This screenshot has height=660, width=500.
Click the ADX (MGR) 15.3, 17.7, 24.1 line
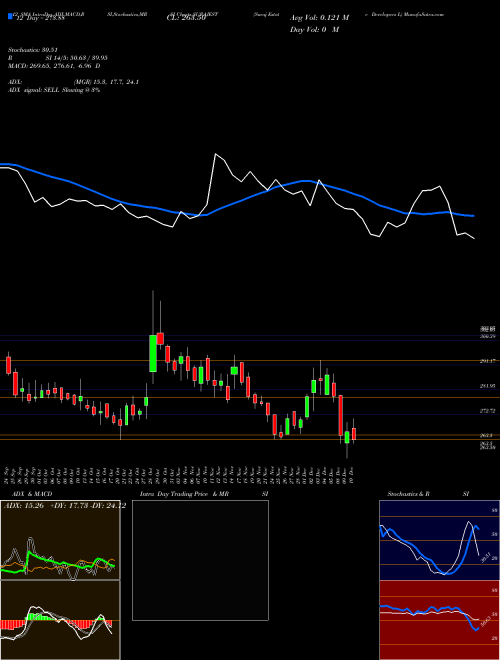click(x=73, y=82)
